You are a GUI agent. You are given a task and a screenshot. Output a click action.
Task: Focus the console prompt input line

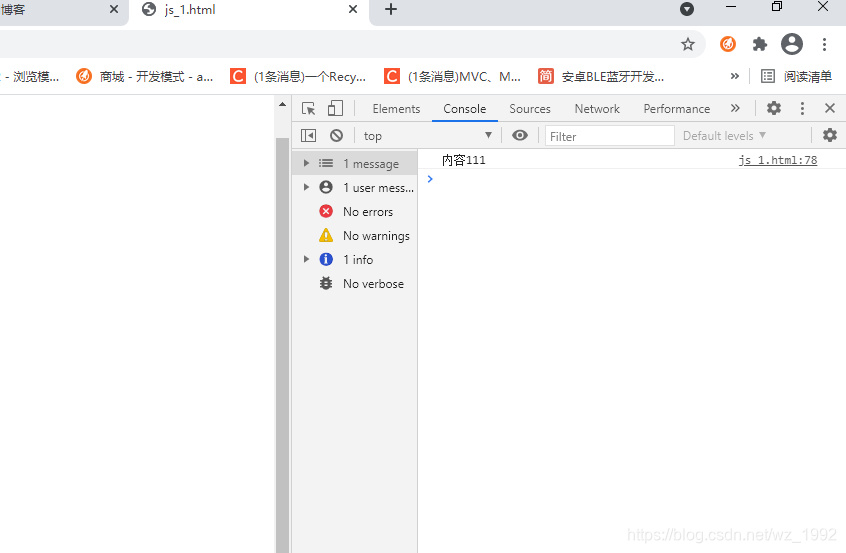pyautogui.click(x=631, y=179)
